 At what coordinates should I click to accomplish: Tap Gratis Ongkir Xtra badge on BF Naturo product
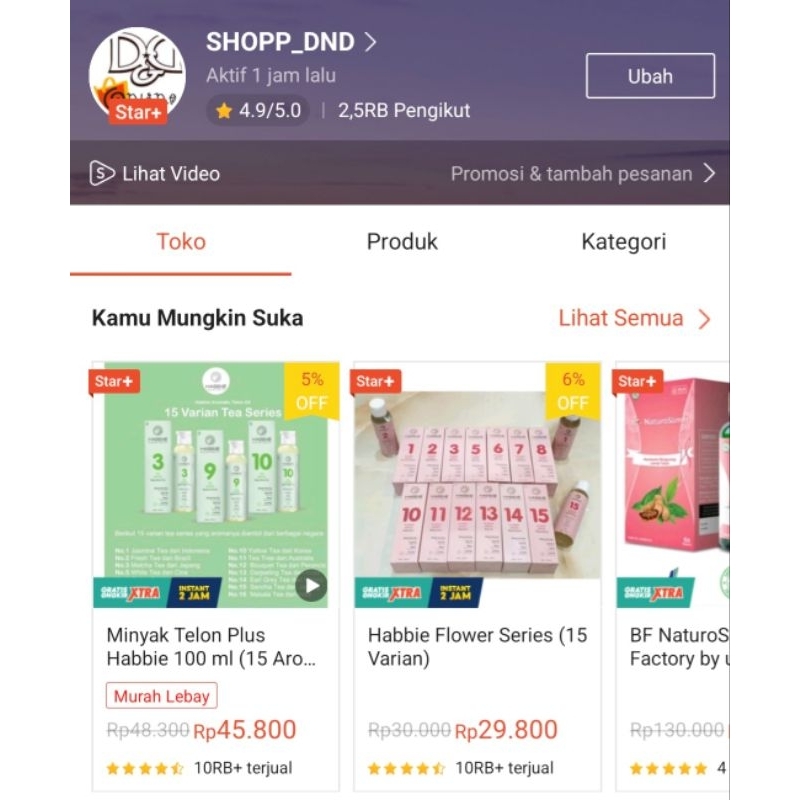[x=655, y=592]
